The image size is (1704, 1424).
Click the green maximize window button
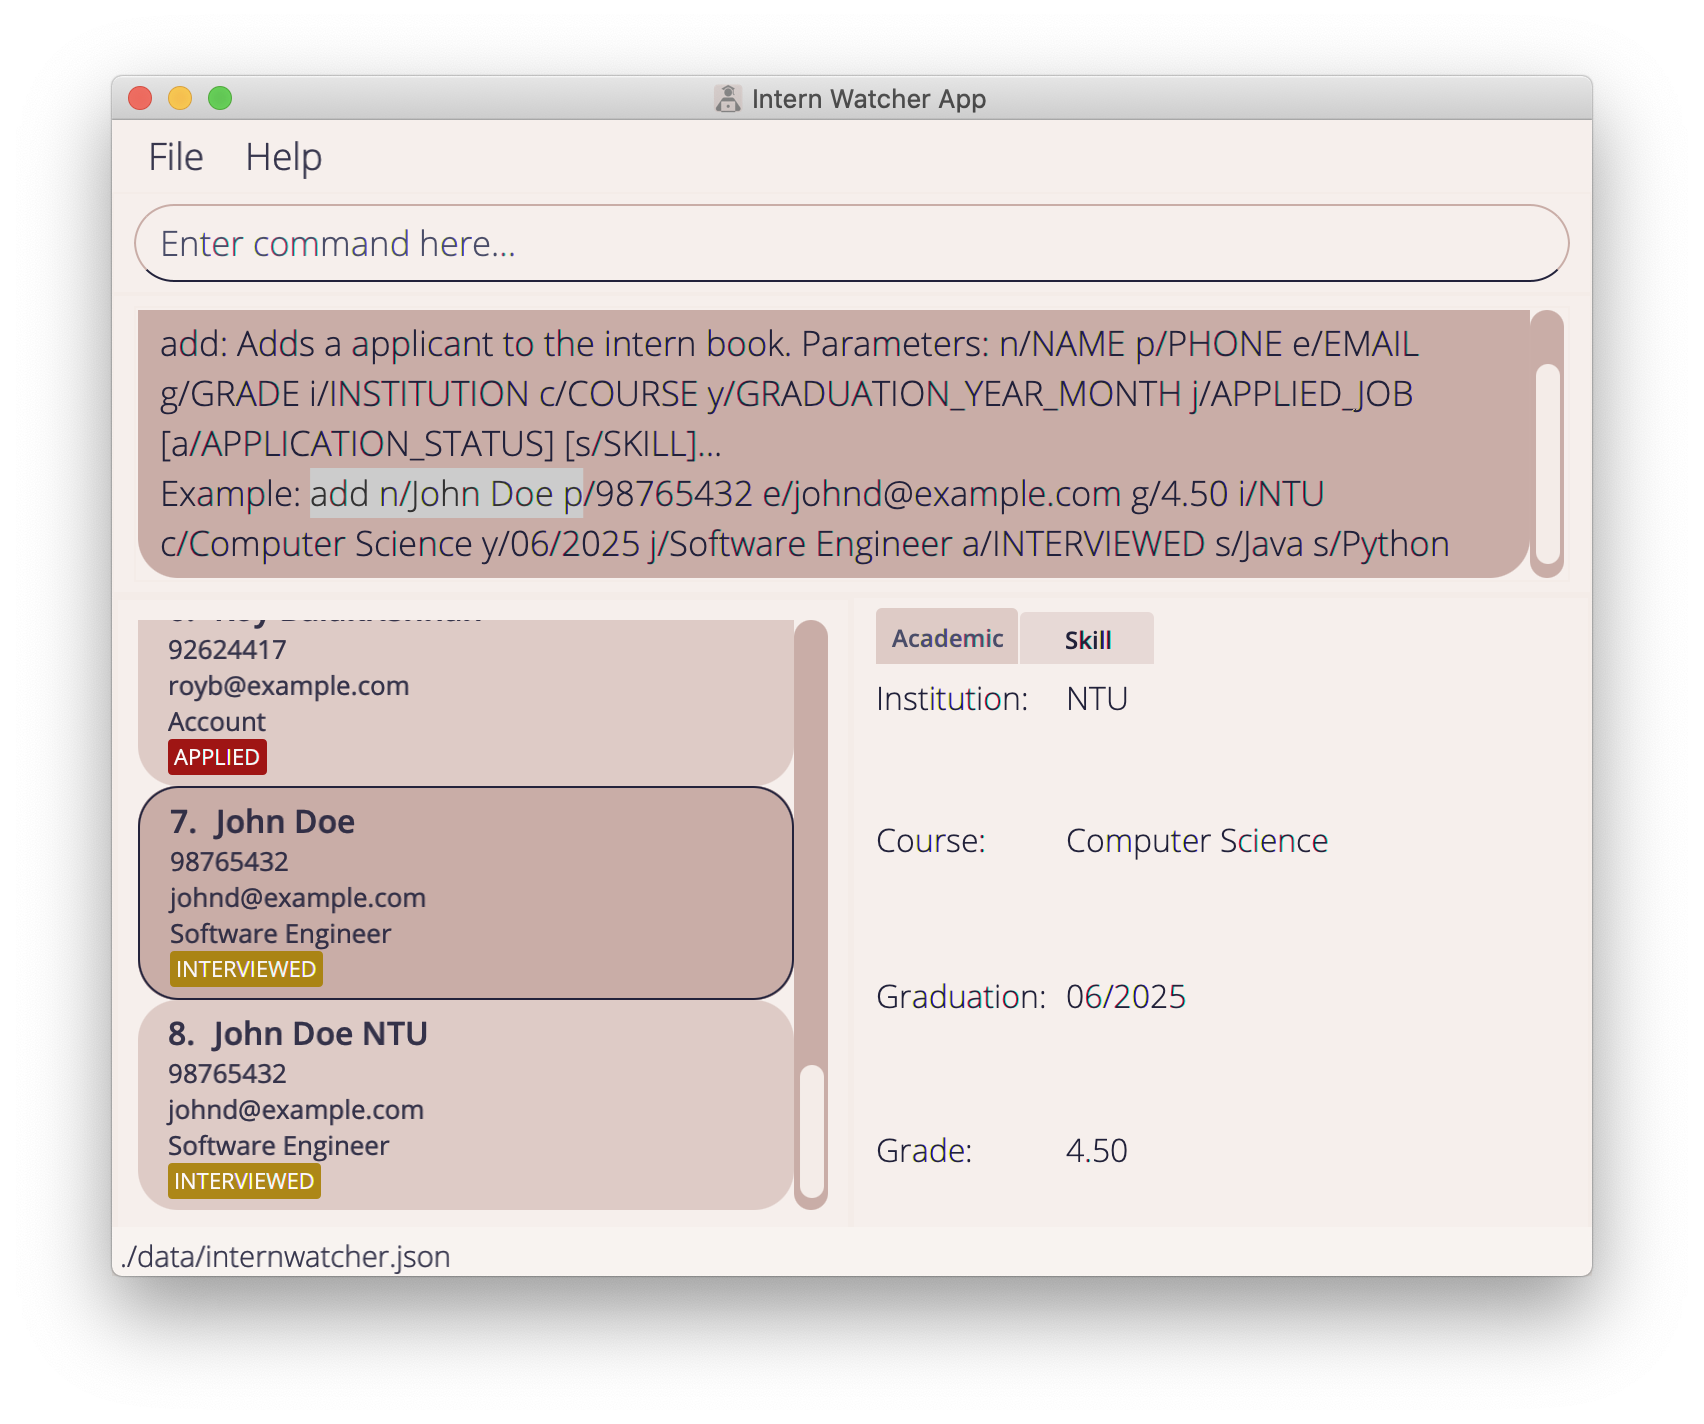[220, 98]
